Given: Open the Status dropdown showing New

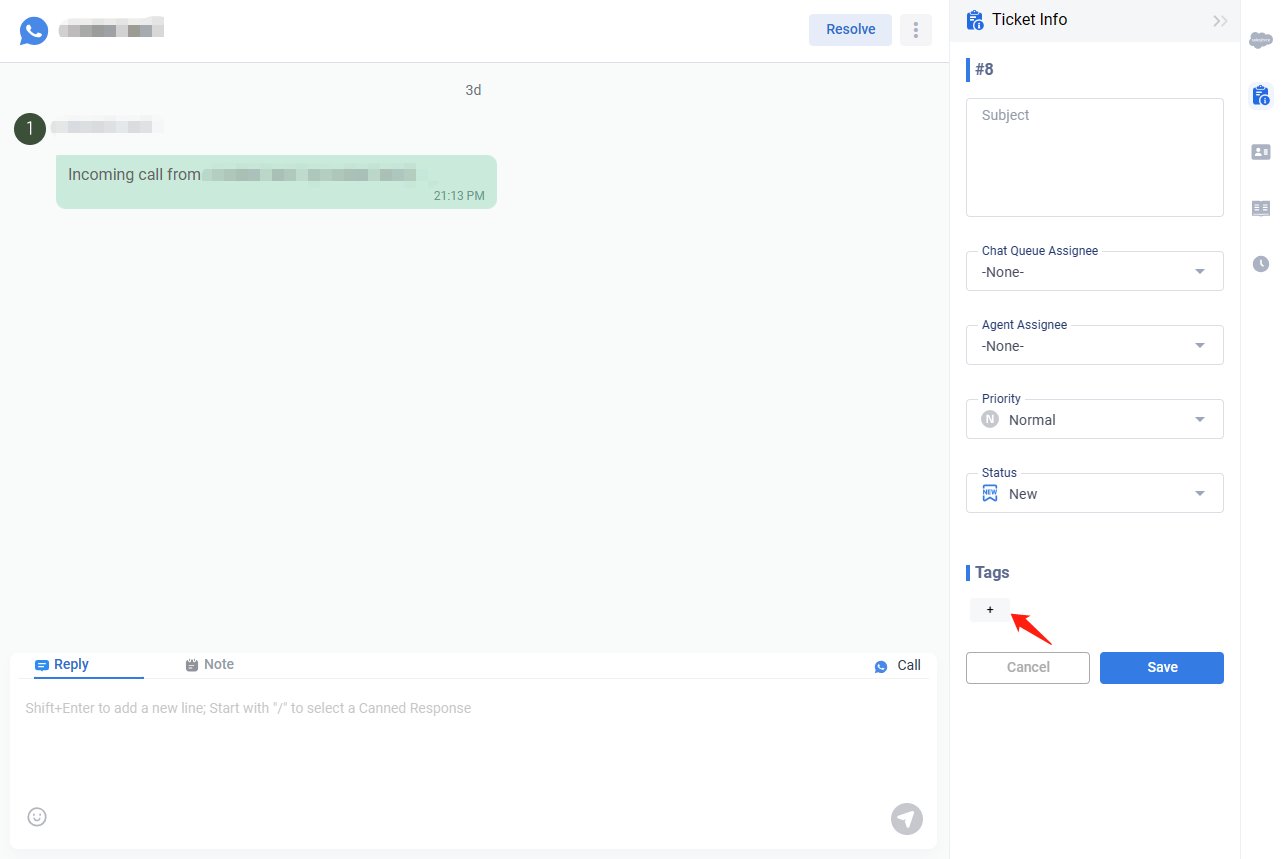Looking at the screenshot, I should pos(1094,494).
